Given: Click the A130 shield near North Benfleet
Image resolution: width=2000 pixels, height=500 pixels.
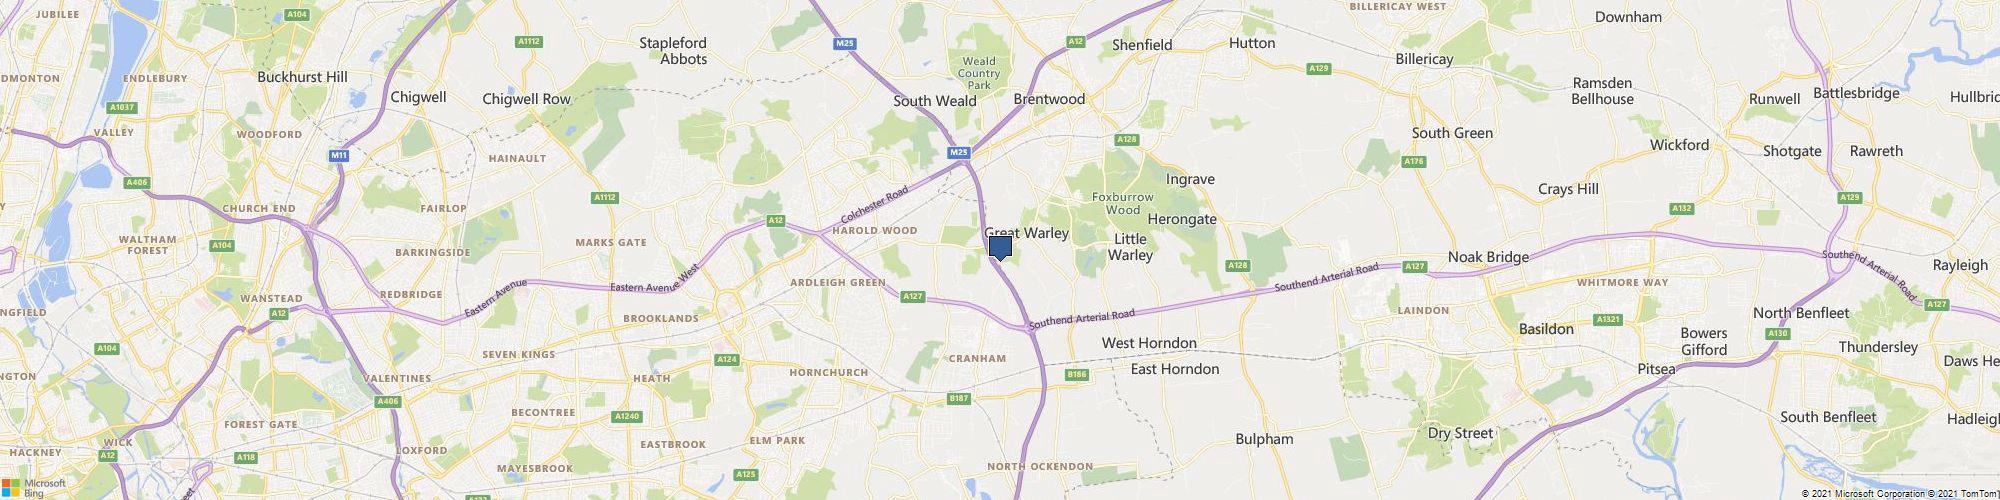Looking at the screenshot, I should (1777, 333).
